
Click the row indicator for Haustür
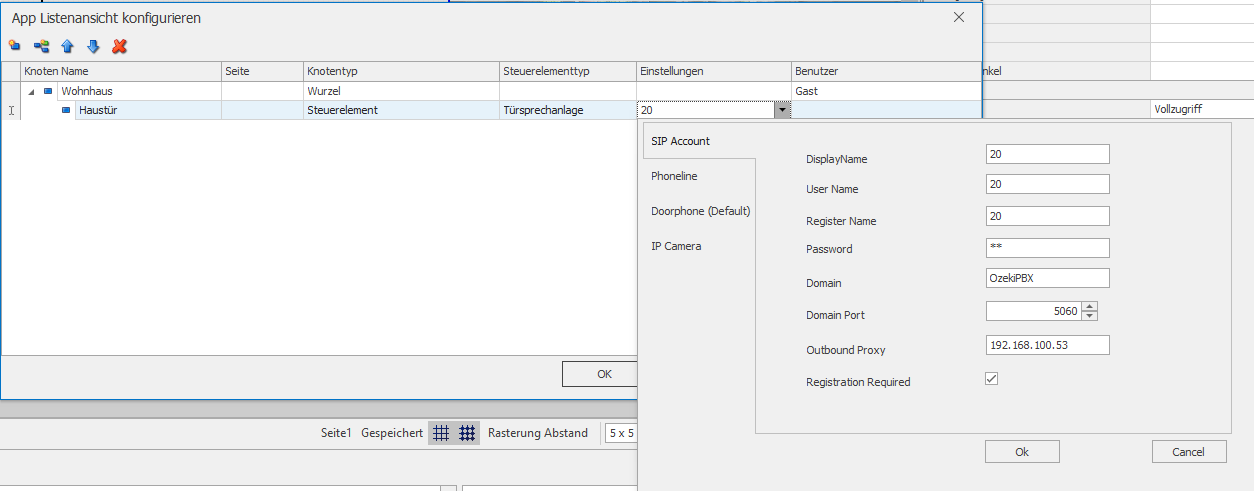coord(11,110)
